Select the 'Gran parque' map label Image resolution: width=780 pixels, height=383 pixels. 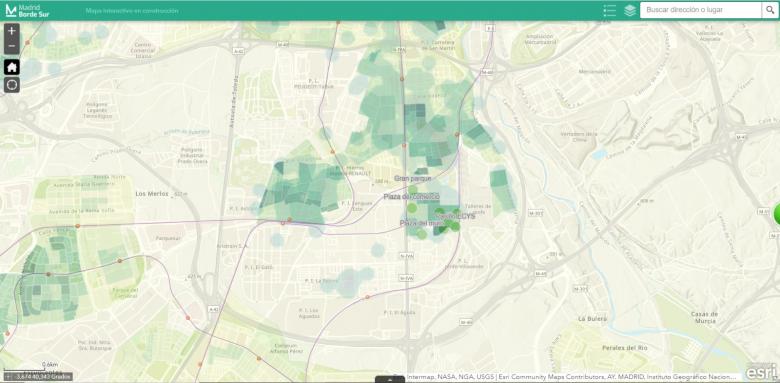point(413,178)
